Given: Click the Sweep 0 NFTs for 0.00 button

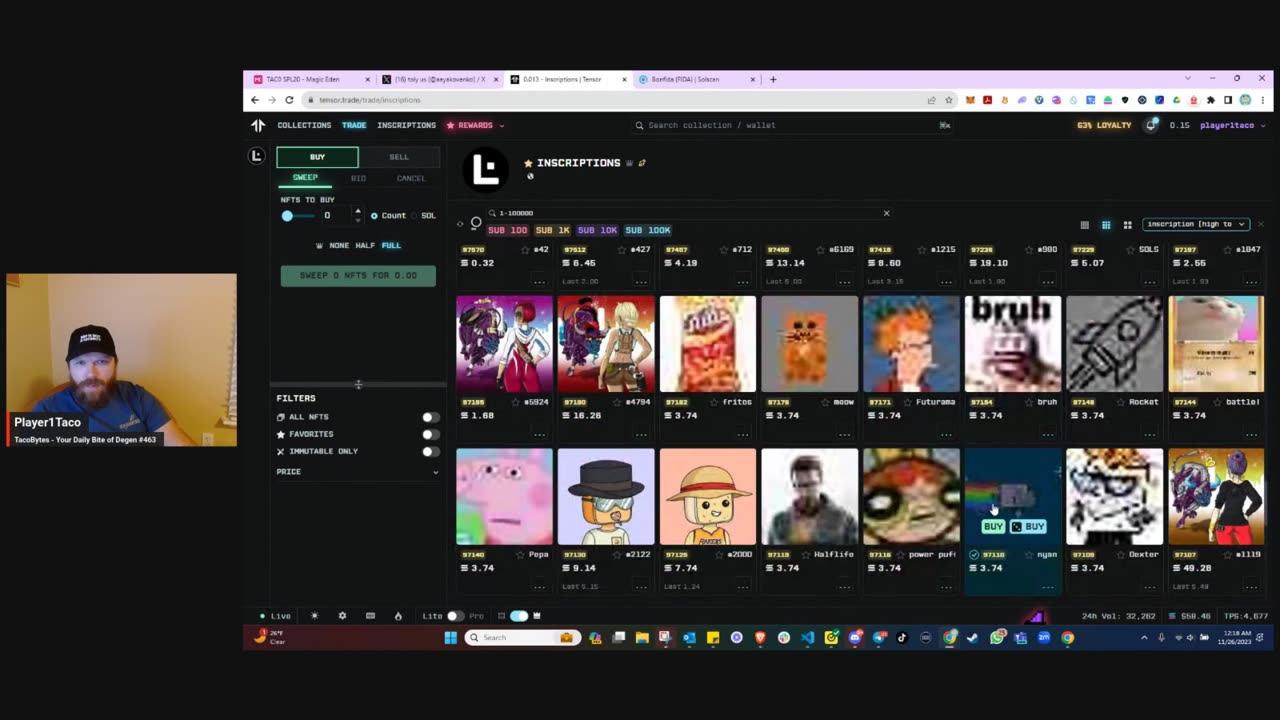Looking at the screenshot, I should tap(358, 275).
